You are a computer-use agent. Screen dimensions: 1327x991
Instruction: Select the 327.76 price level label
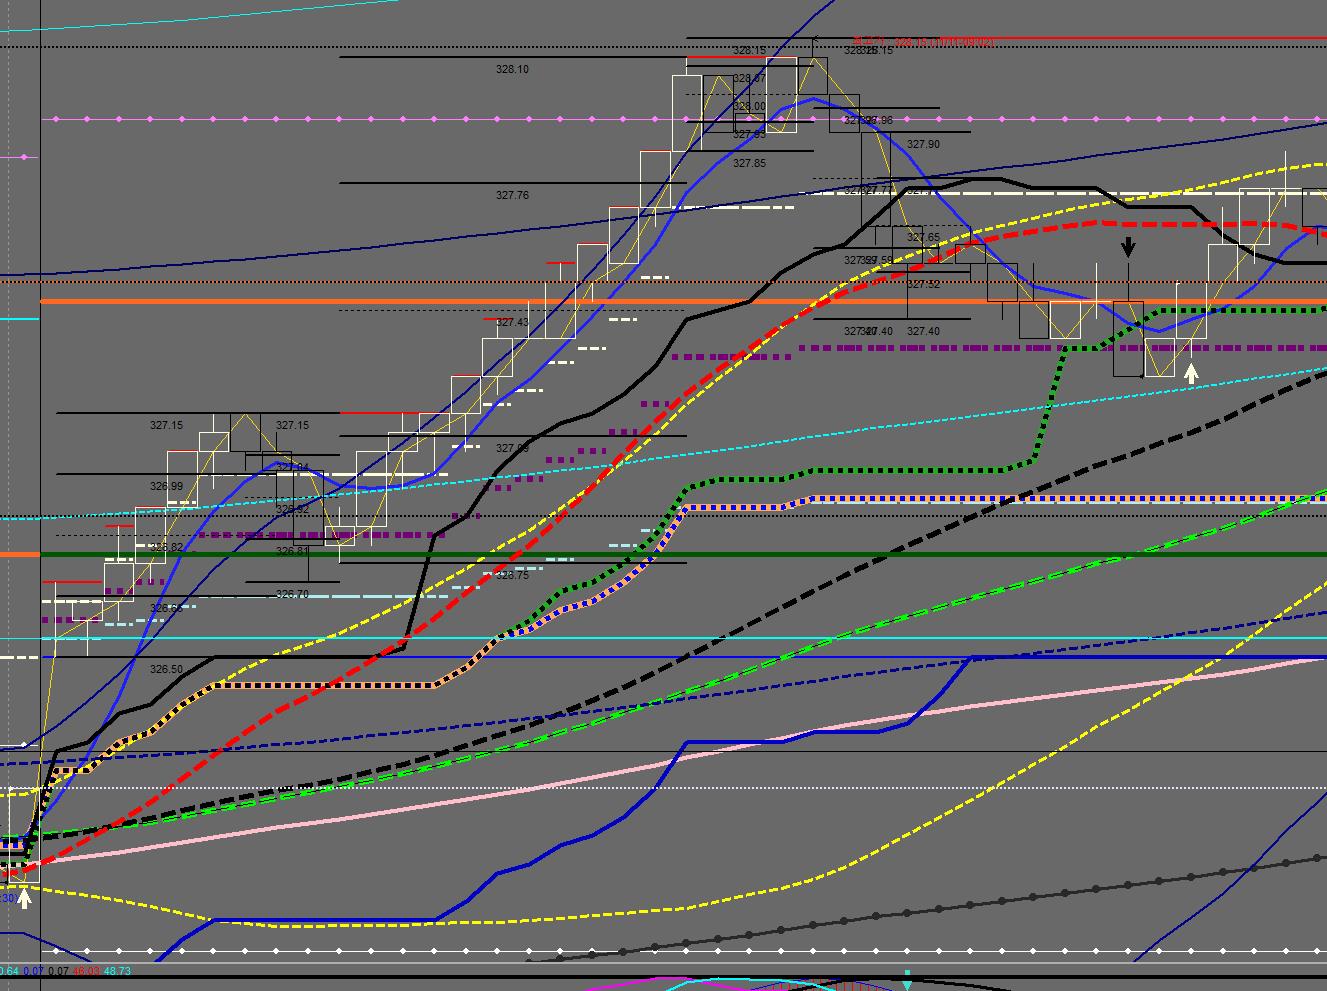tap(512, 196)
